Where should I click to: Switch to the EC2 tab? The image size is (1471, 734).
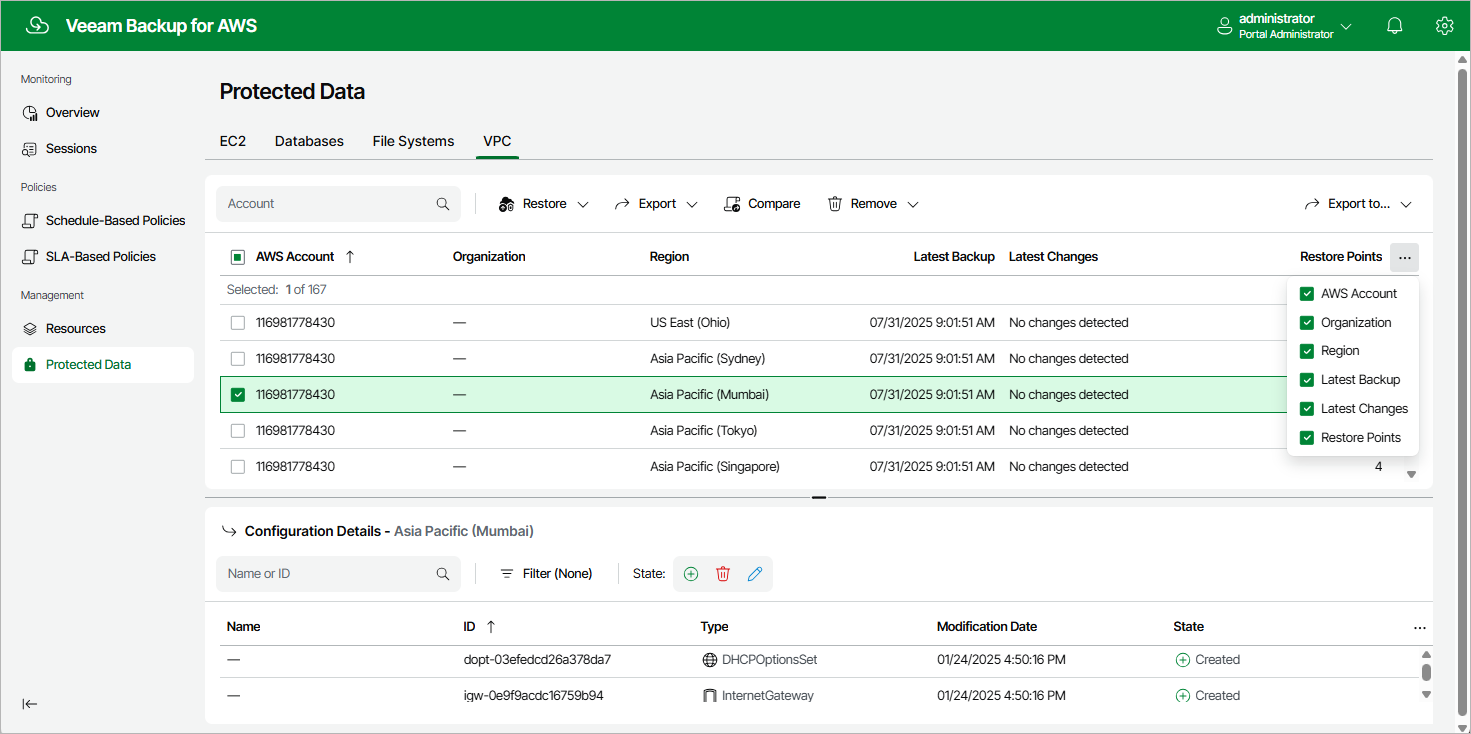[x=233, y=142]
